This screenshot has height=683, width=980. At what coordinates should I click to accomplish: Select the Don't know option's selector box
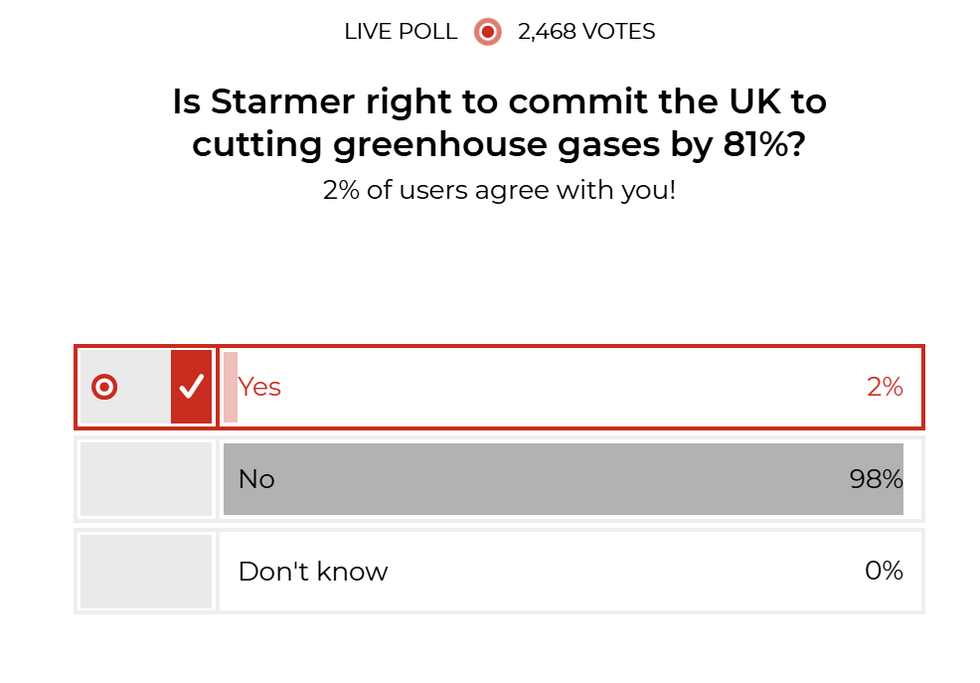(146, 571)
